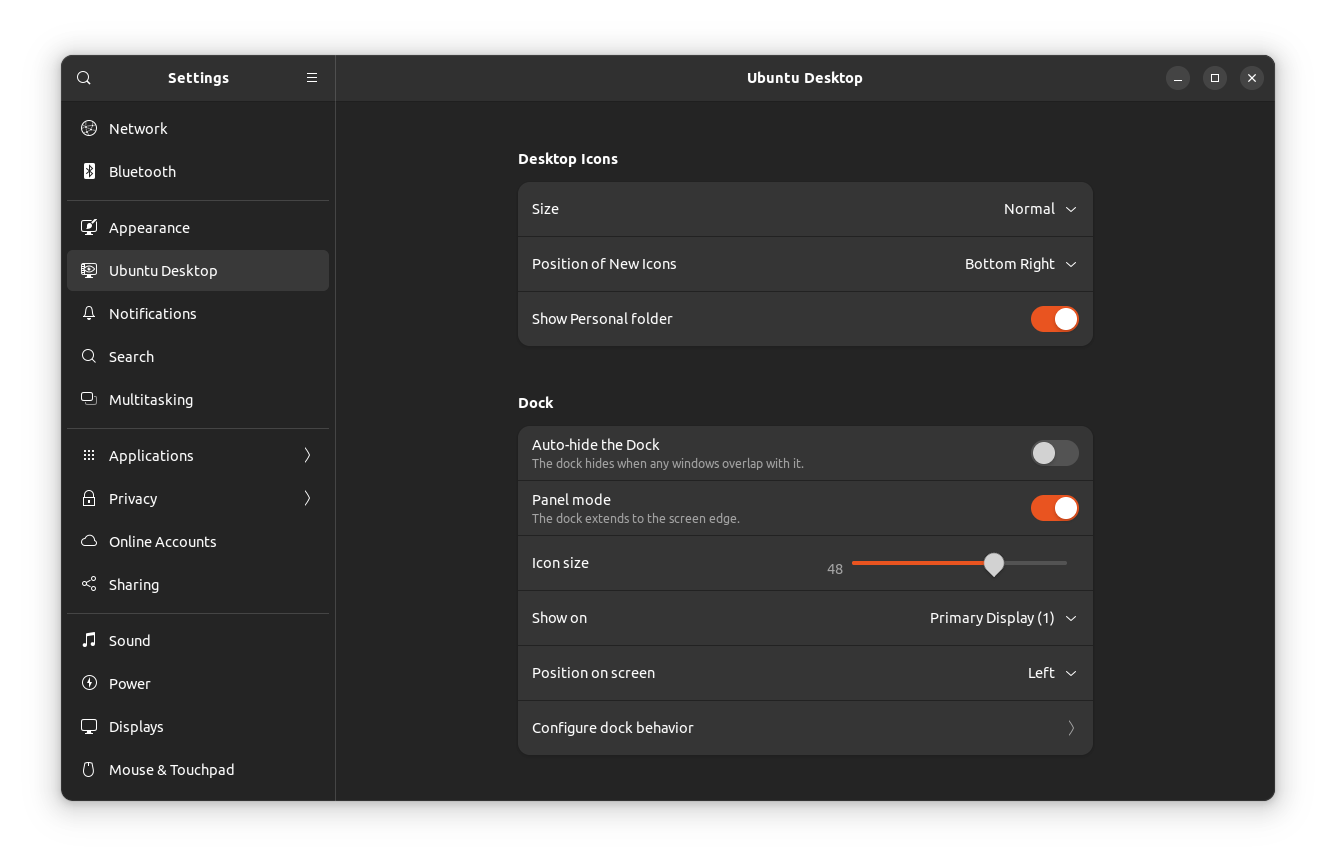This screenshot has width=1336, height=868.
Task: Open the Show on display selector
Action: tap(1001, 618)
